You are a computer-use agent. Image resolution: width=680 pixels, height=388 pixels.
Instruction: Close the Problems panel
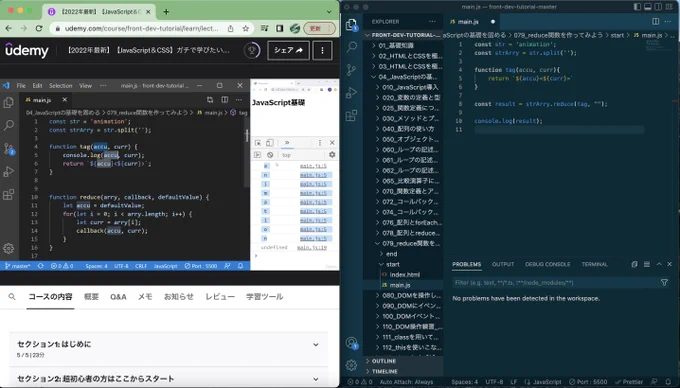670,264
